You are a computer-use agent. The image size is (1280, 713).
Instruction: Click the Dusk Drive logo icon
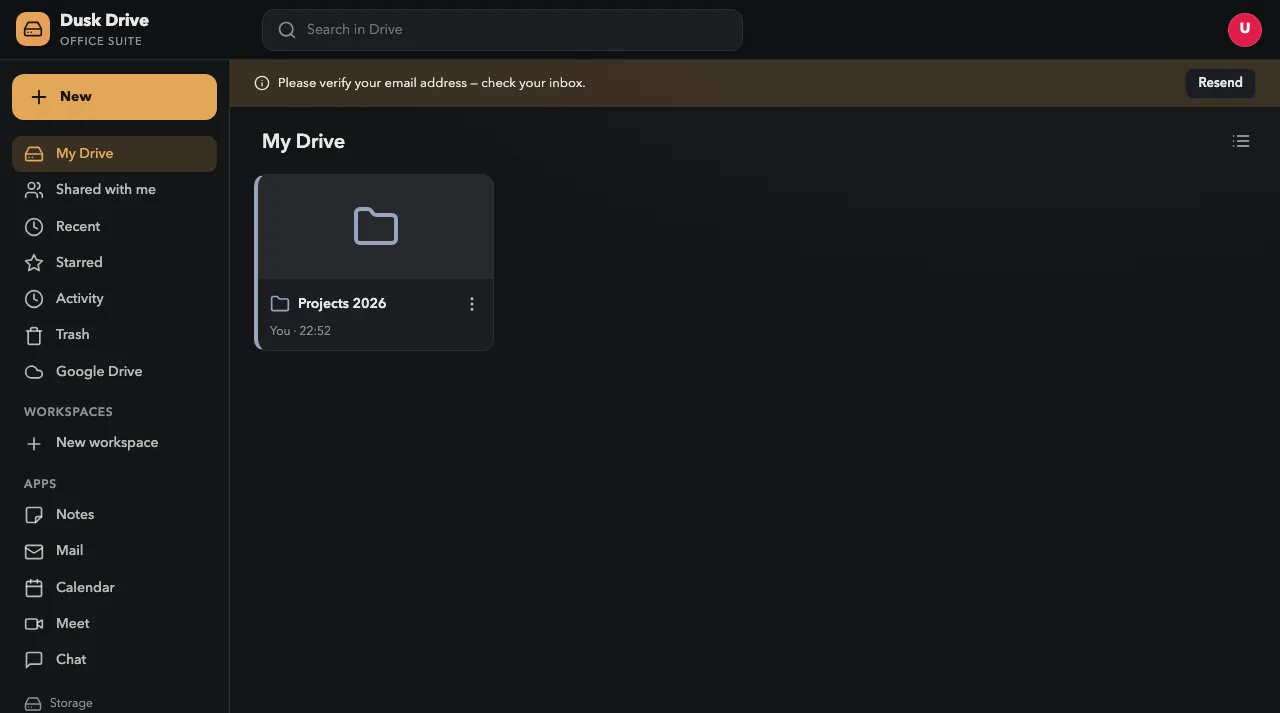coord(33,29)
